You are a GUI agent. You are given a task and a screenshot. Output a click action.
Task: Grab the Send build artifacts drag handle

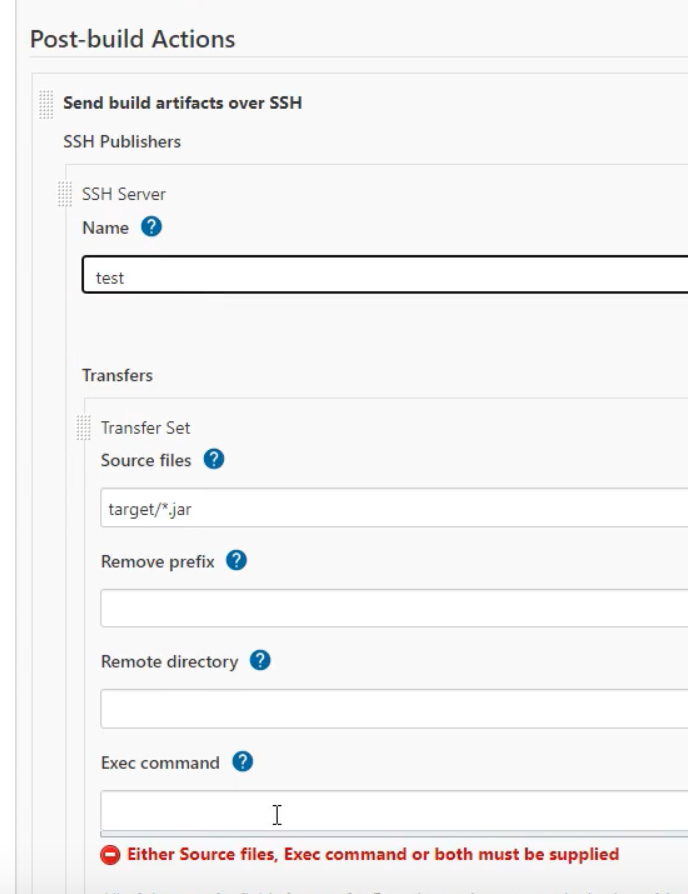46,104
